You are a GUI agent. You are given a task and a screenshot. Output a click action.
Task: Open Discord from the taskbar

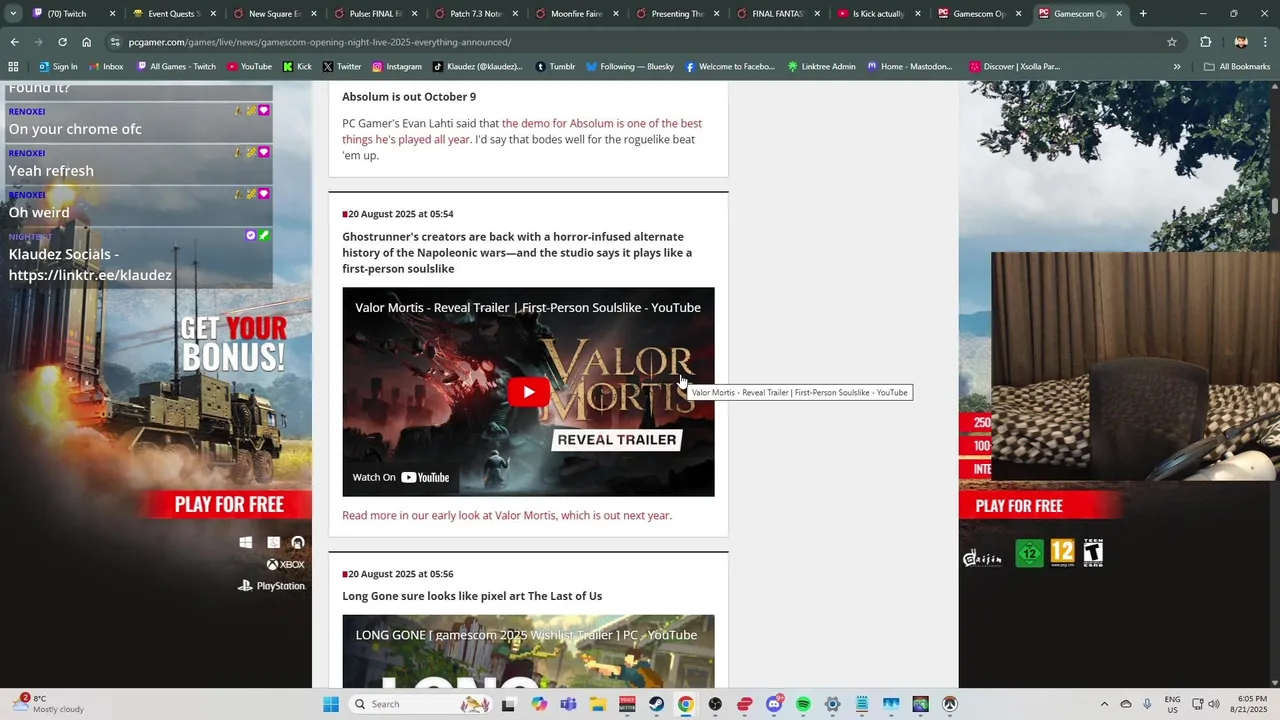(x=774, y=704)
